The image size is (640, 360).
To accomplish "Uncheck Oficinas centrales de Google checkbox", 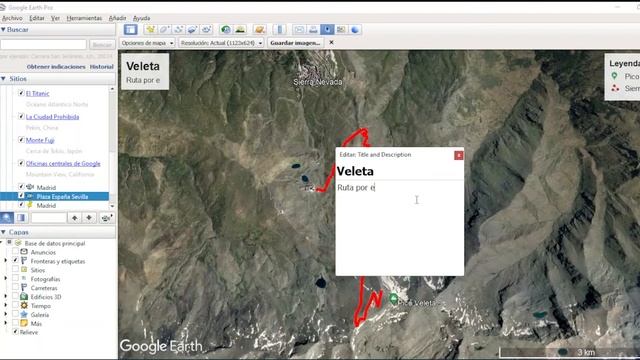I will 21,163.
